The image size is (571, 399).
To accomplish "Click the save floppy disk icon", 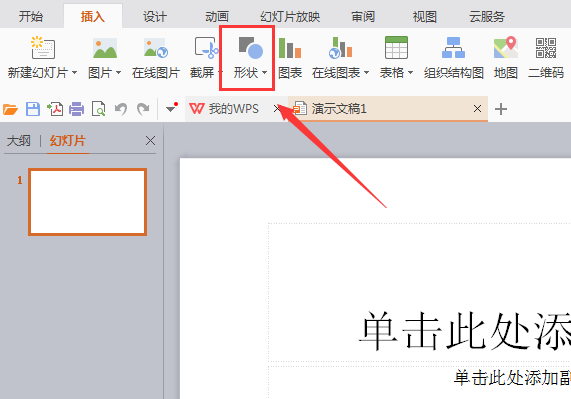I will pos(33,109).
